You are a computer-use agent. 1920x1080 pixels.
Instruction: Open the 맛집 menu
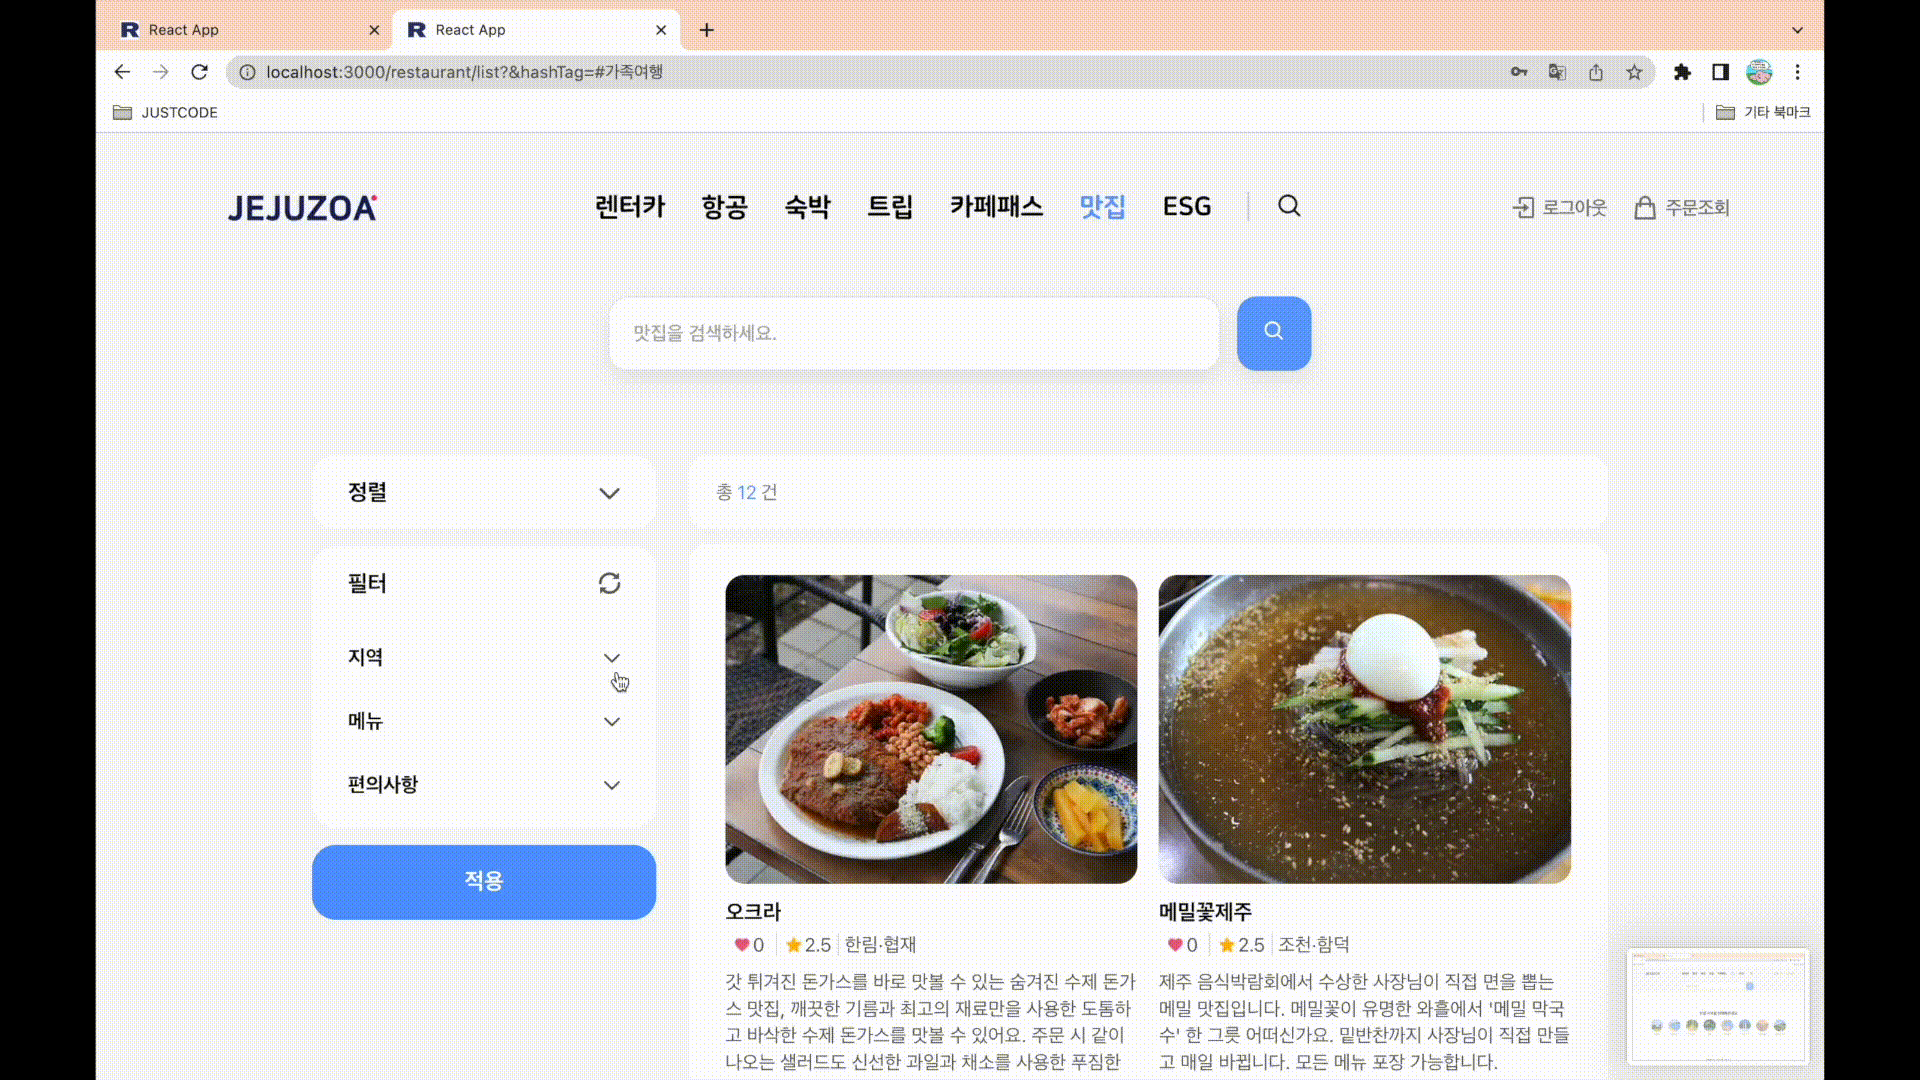1102,206
